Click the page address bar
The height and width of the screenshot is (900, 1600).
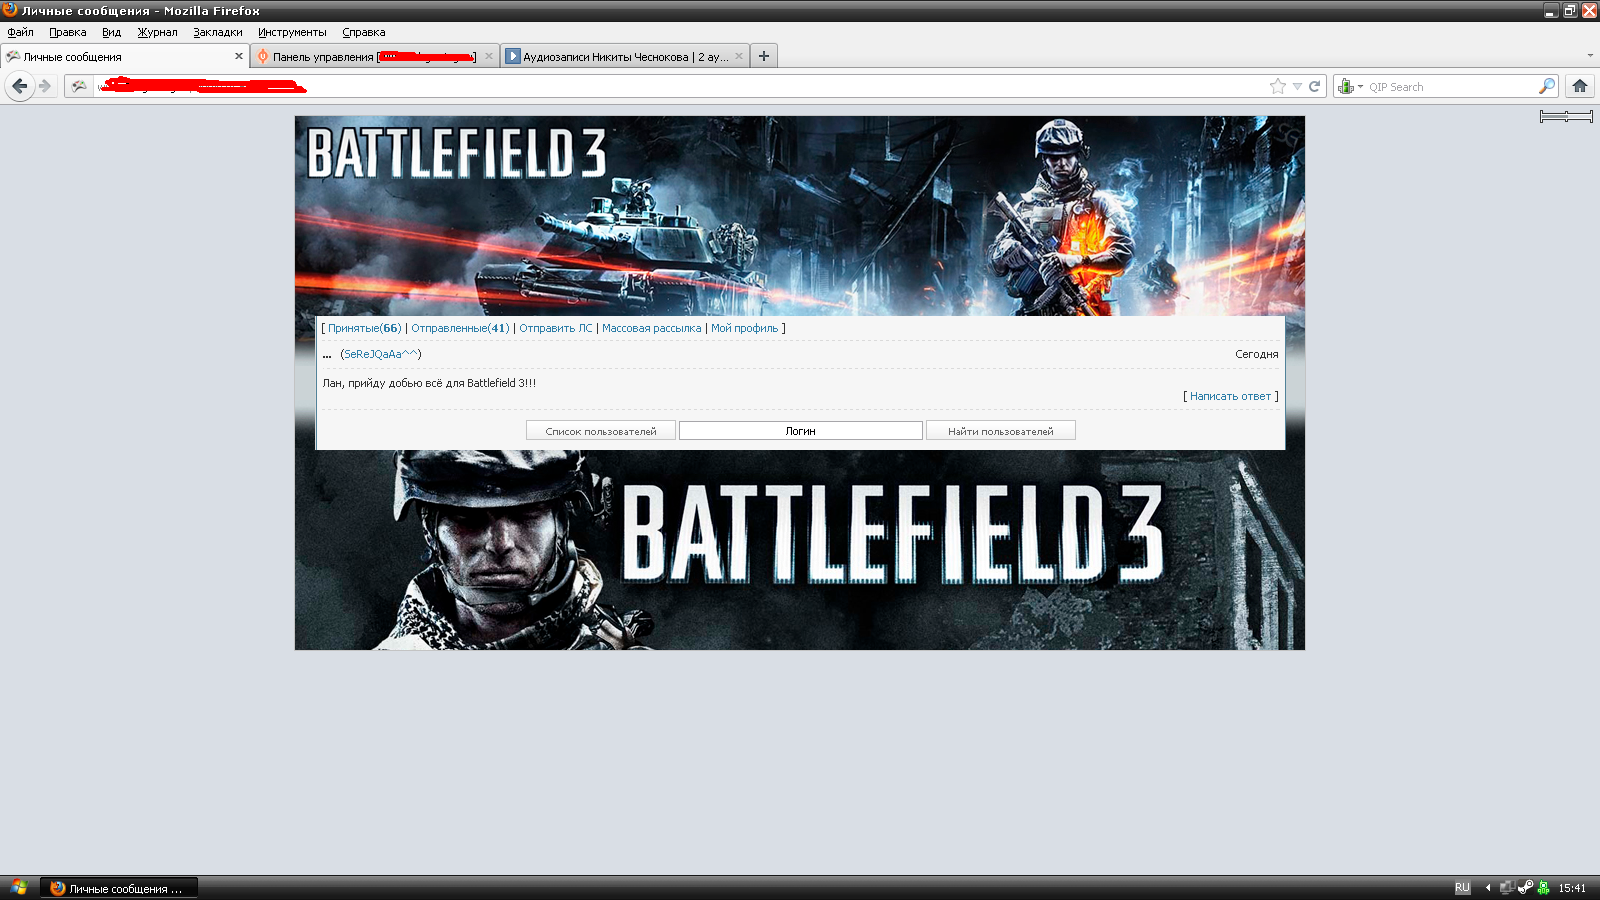click(680, 86)
